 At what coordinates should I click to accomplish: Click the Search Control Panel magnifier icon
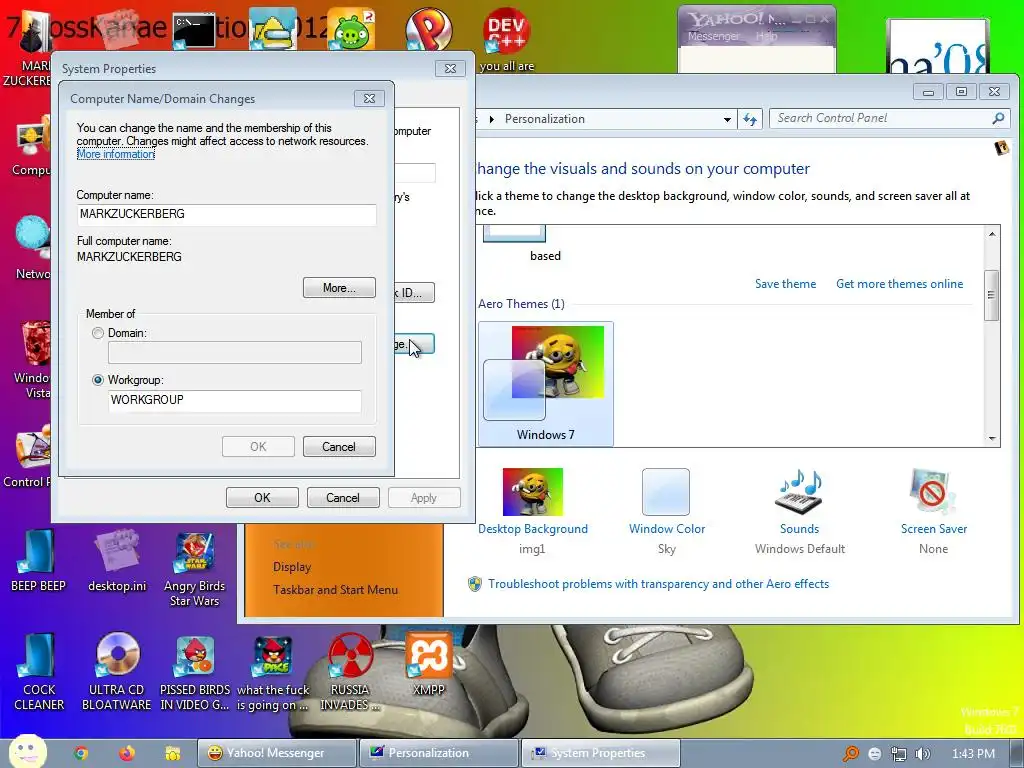click(x=998, y=118)
